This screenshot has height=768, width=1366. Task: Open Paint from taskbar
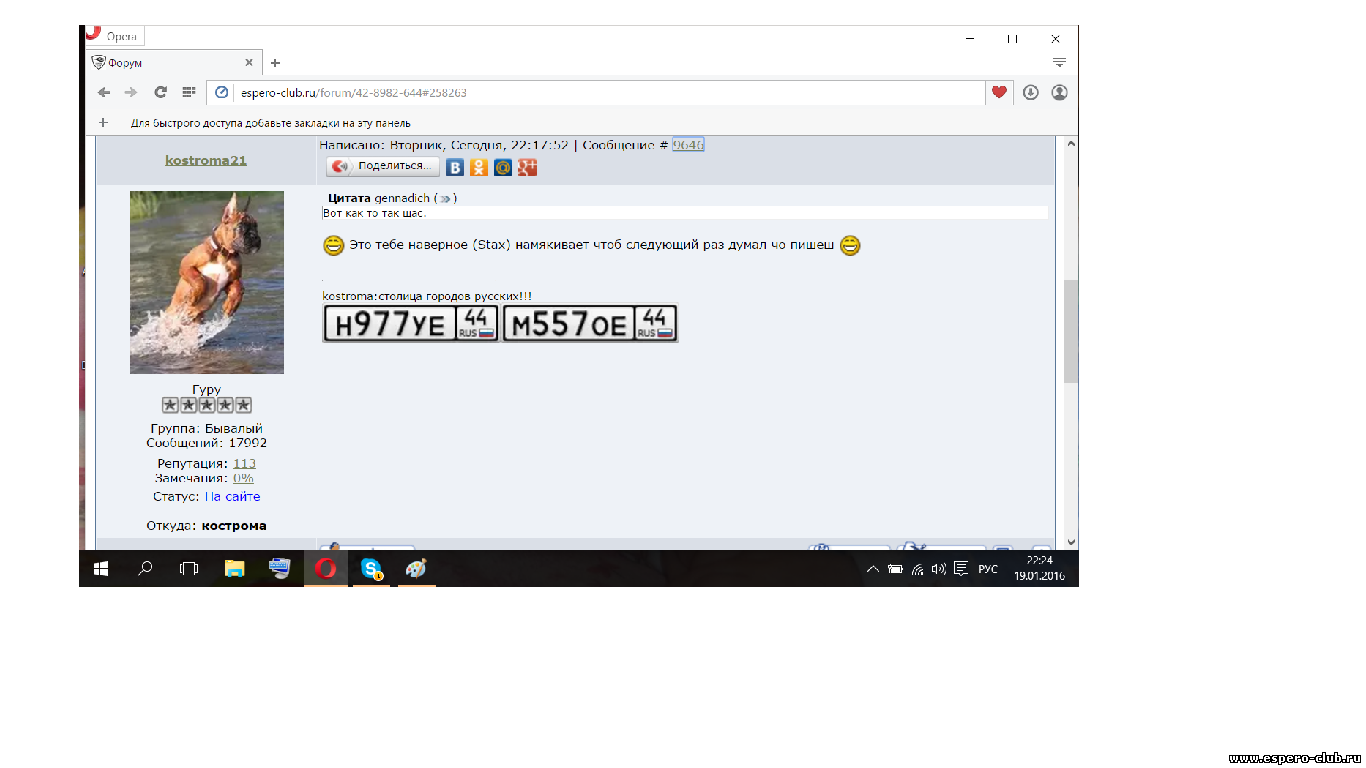pos(415,568)
